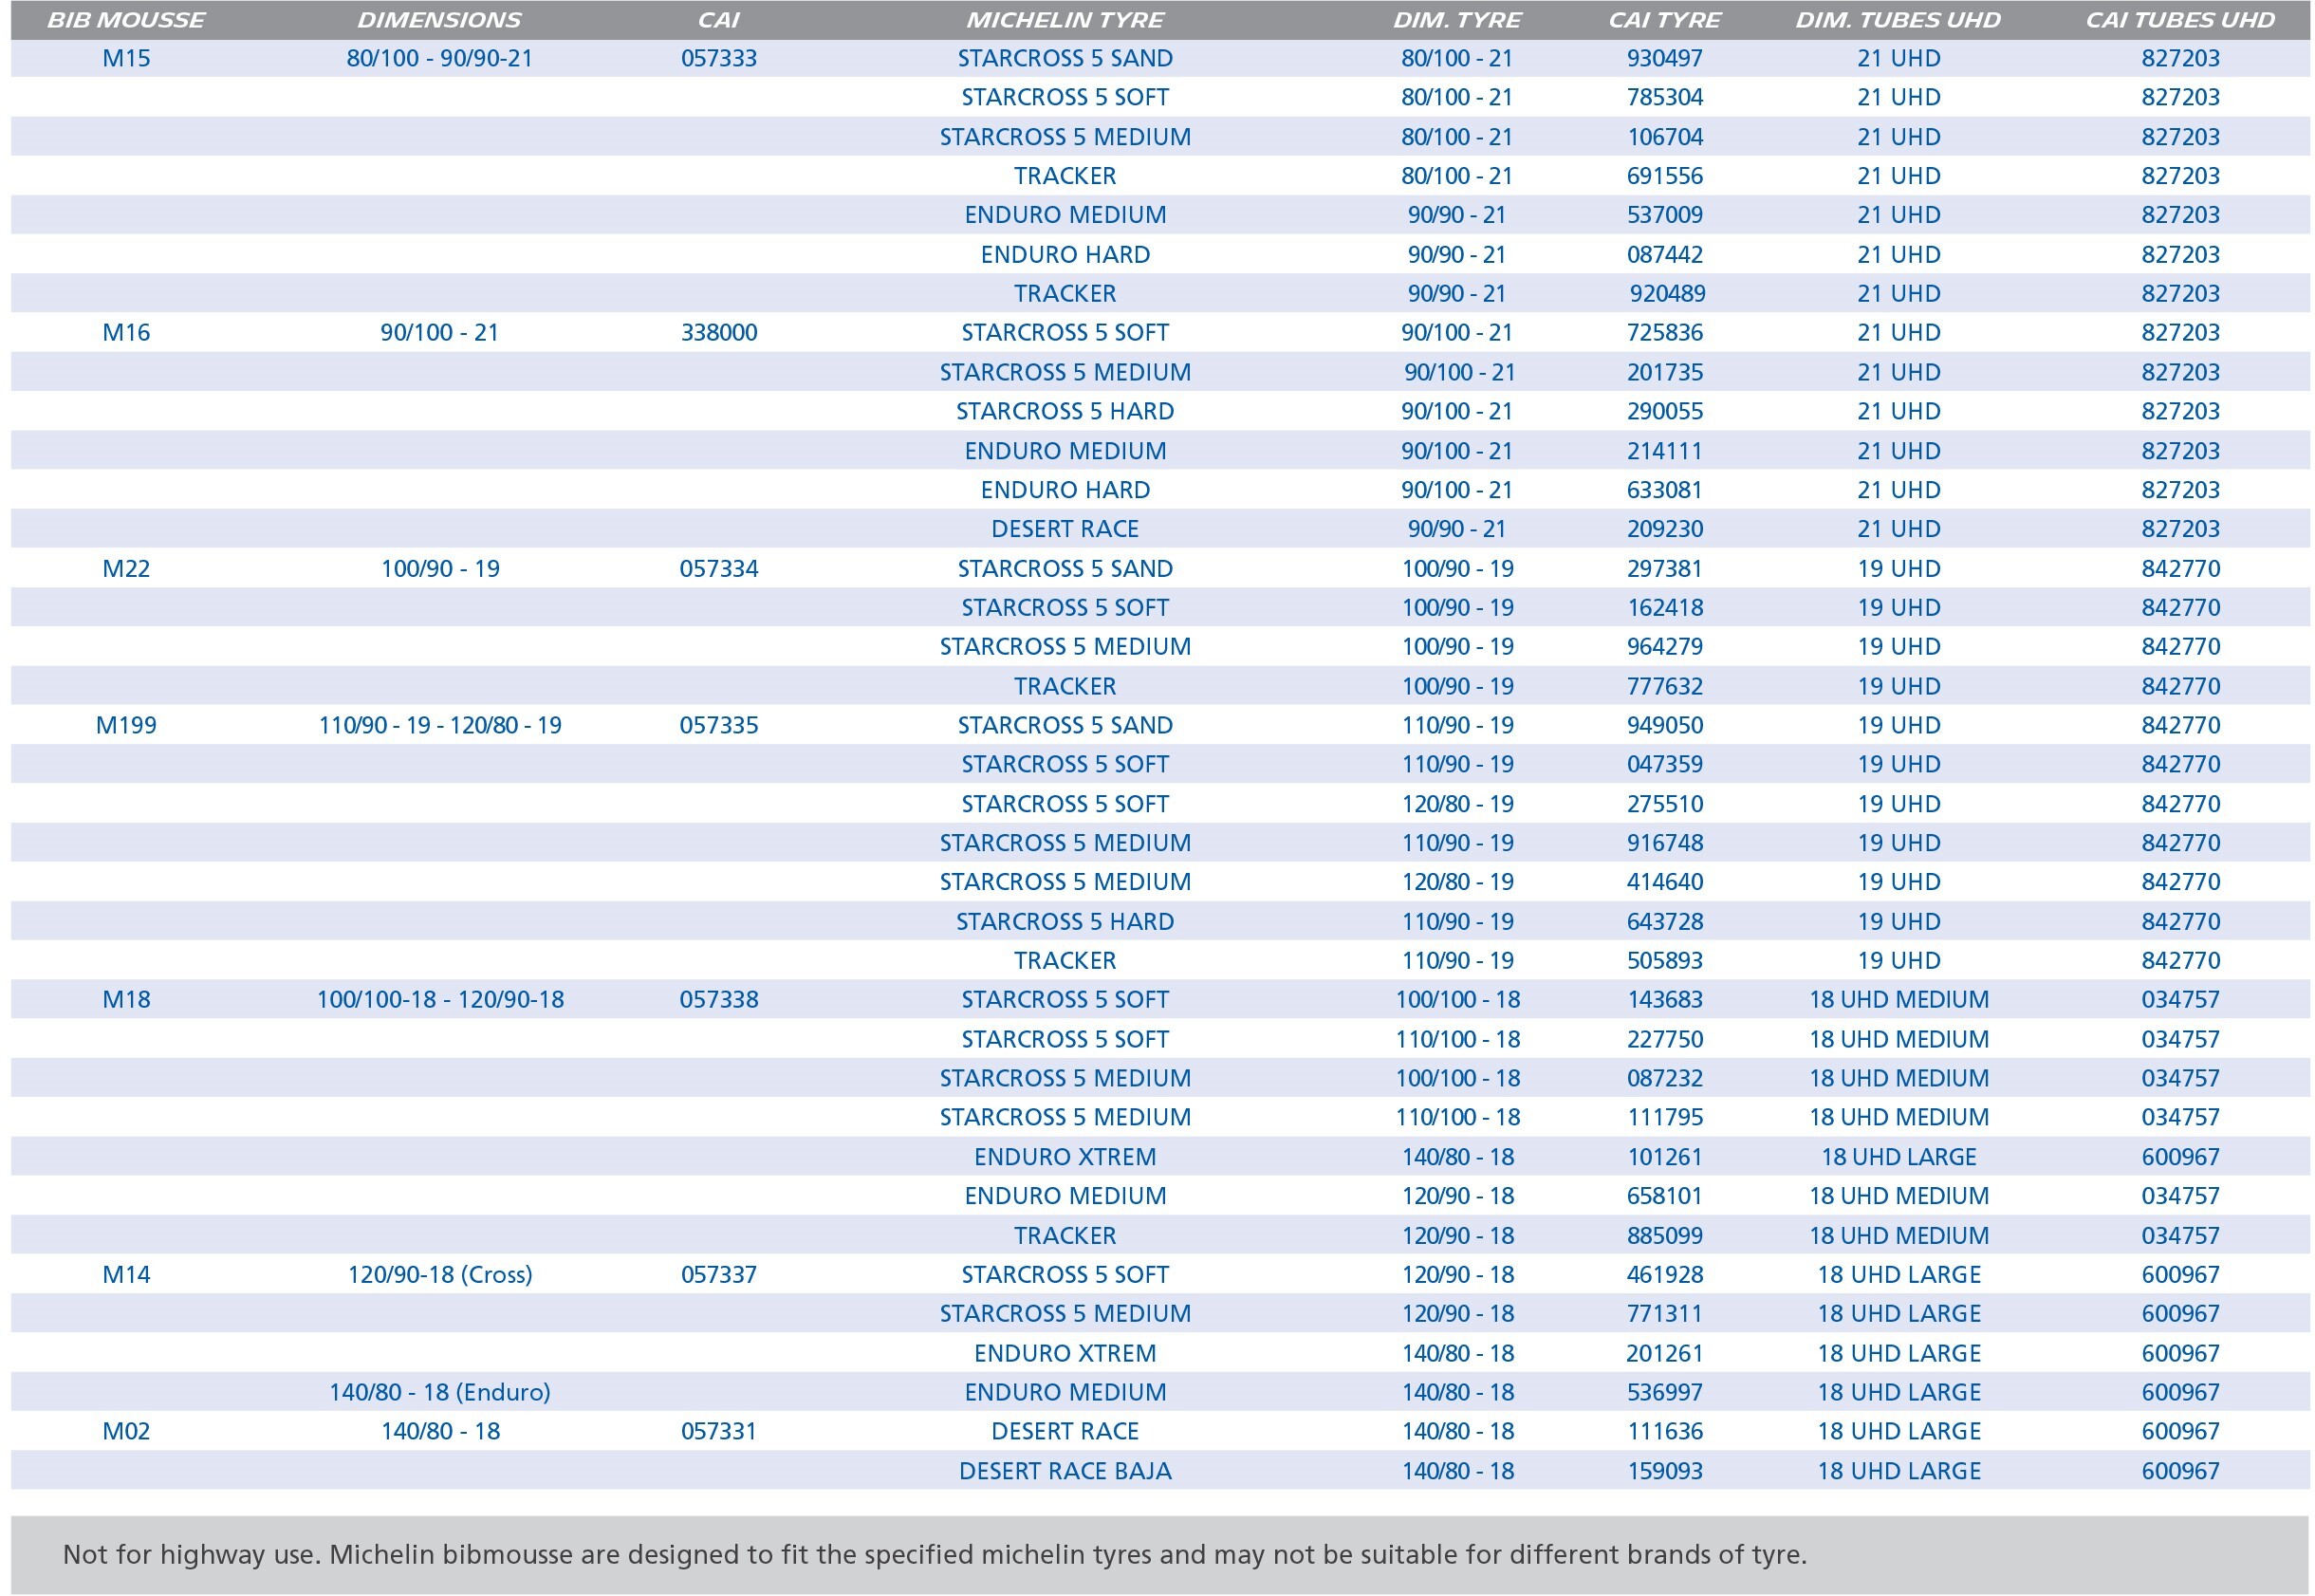2315x1596 pixels.
Task: Click the MICHELIN TYRE column header
Action: 1065,20
